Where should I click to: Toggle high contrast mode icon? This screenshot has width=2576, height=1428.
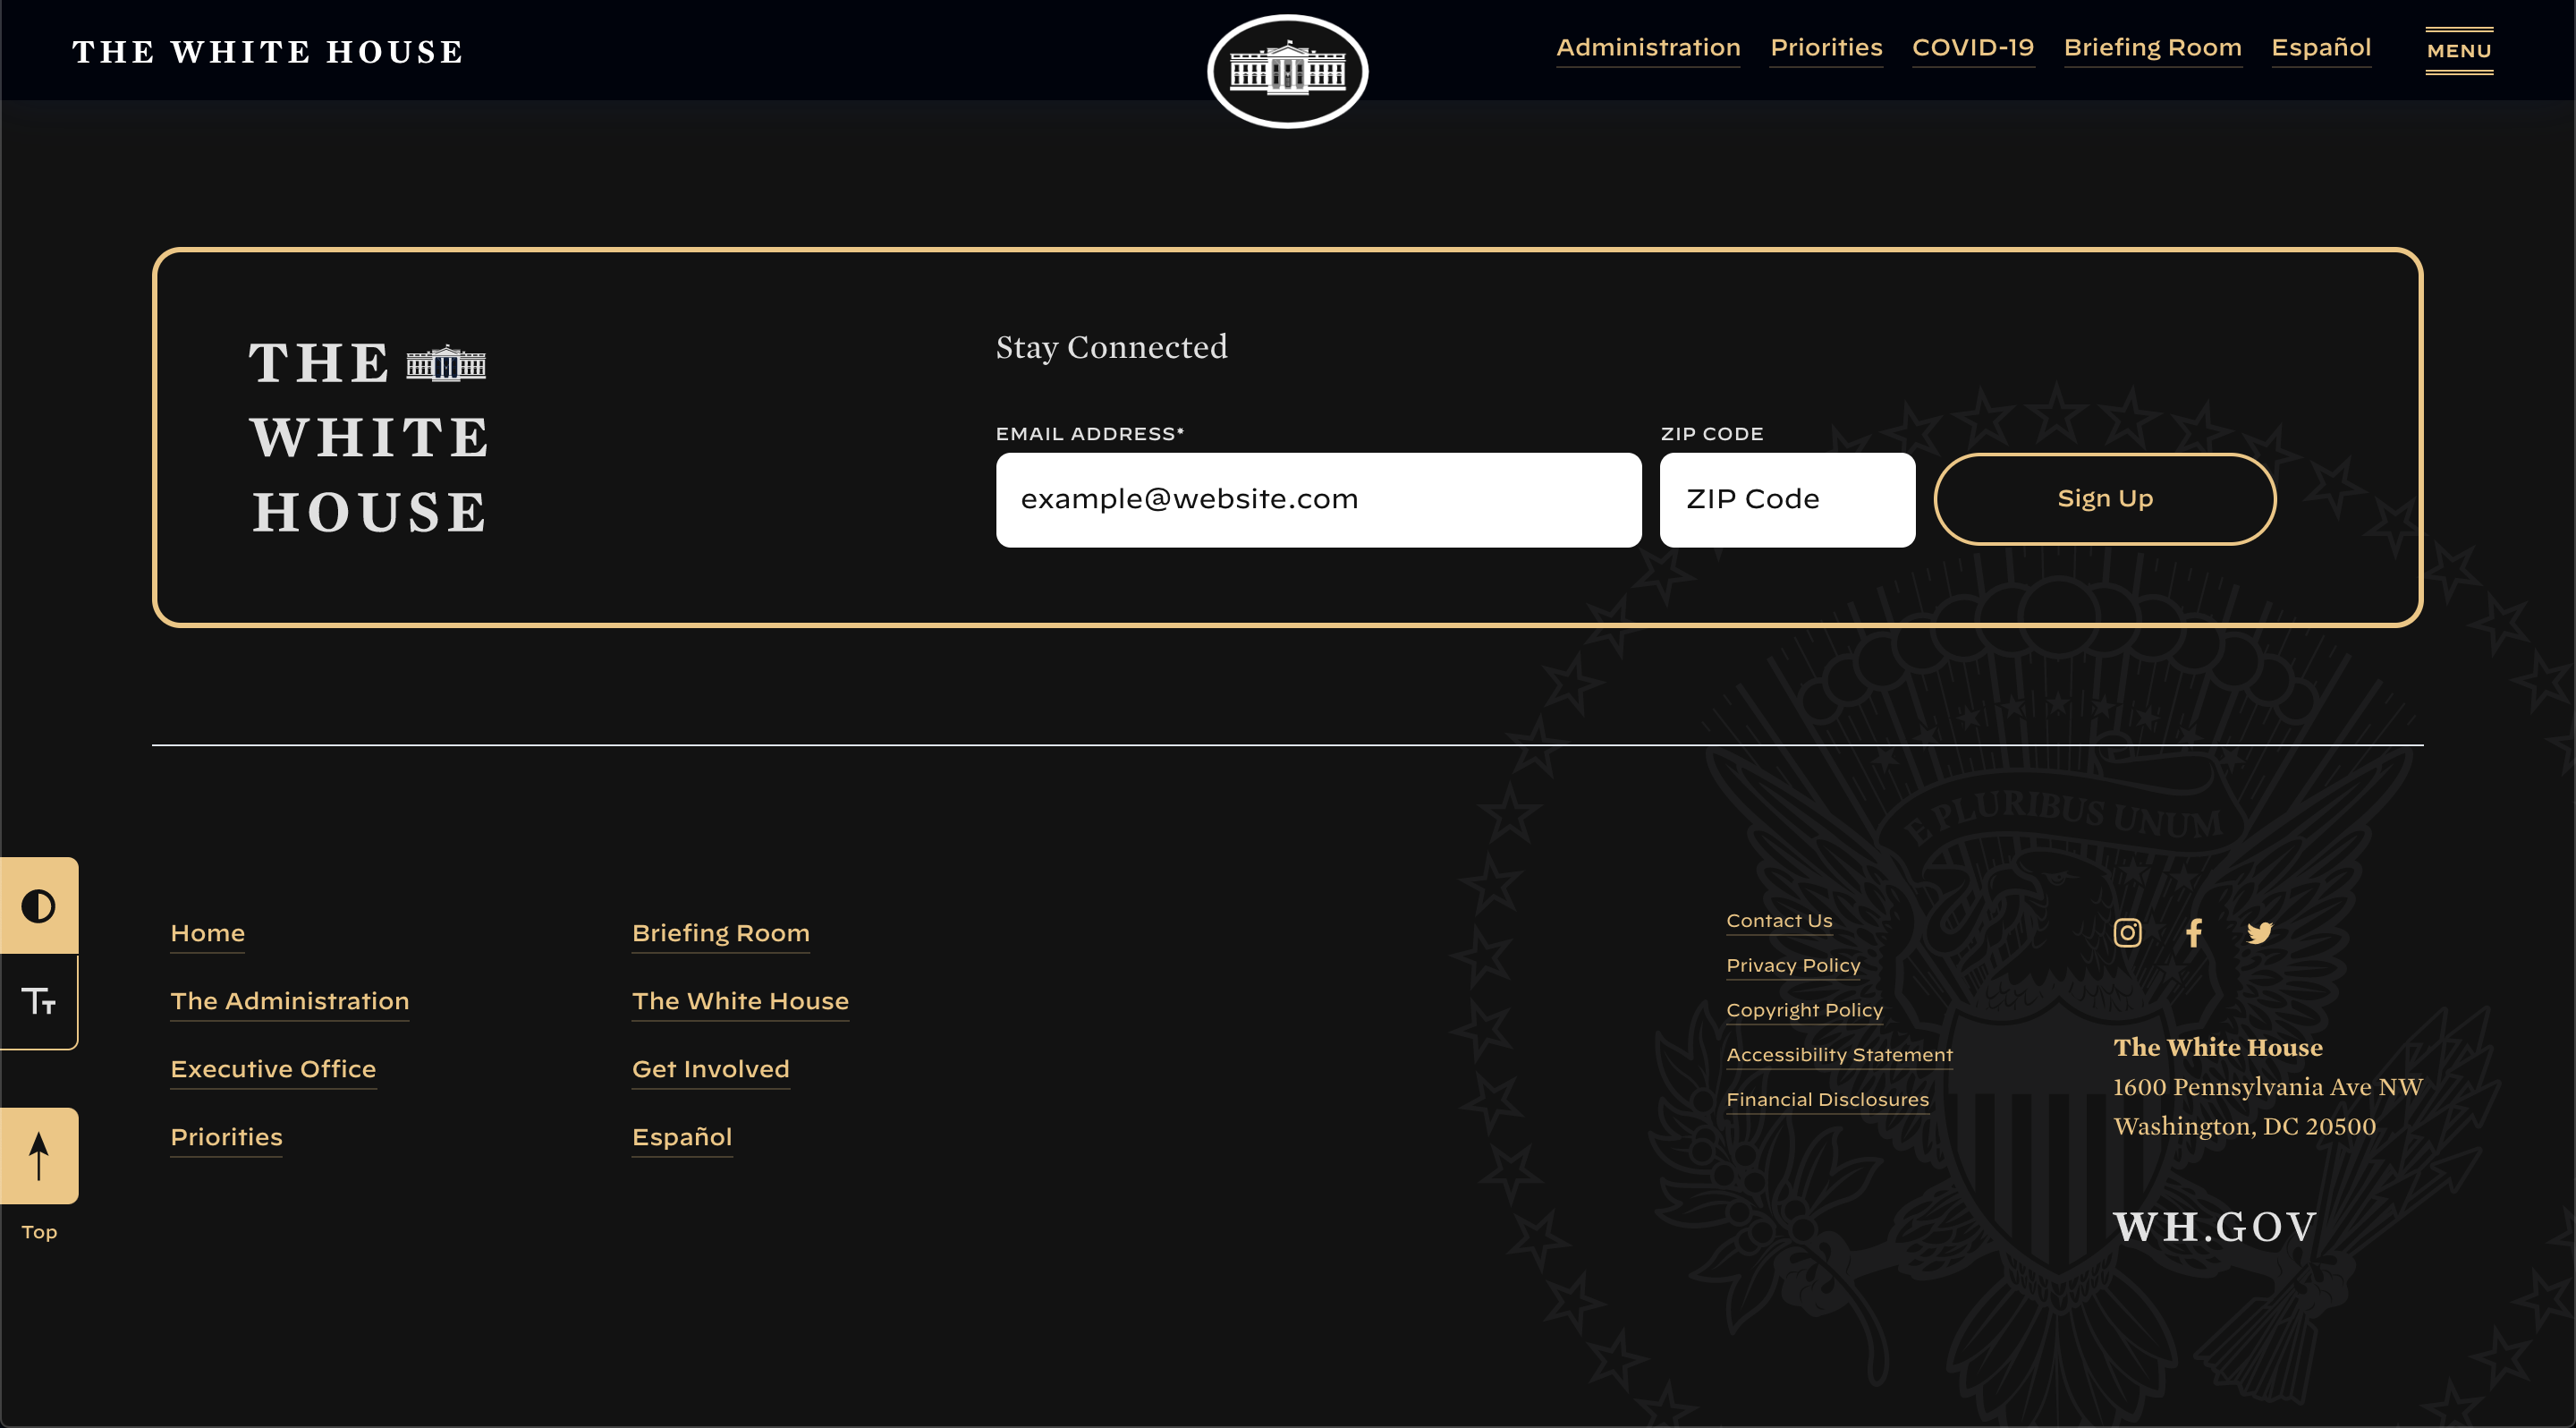point(38,906)
